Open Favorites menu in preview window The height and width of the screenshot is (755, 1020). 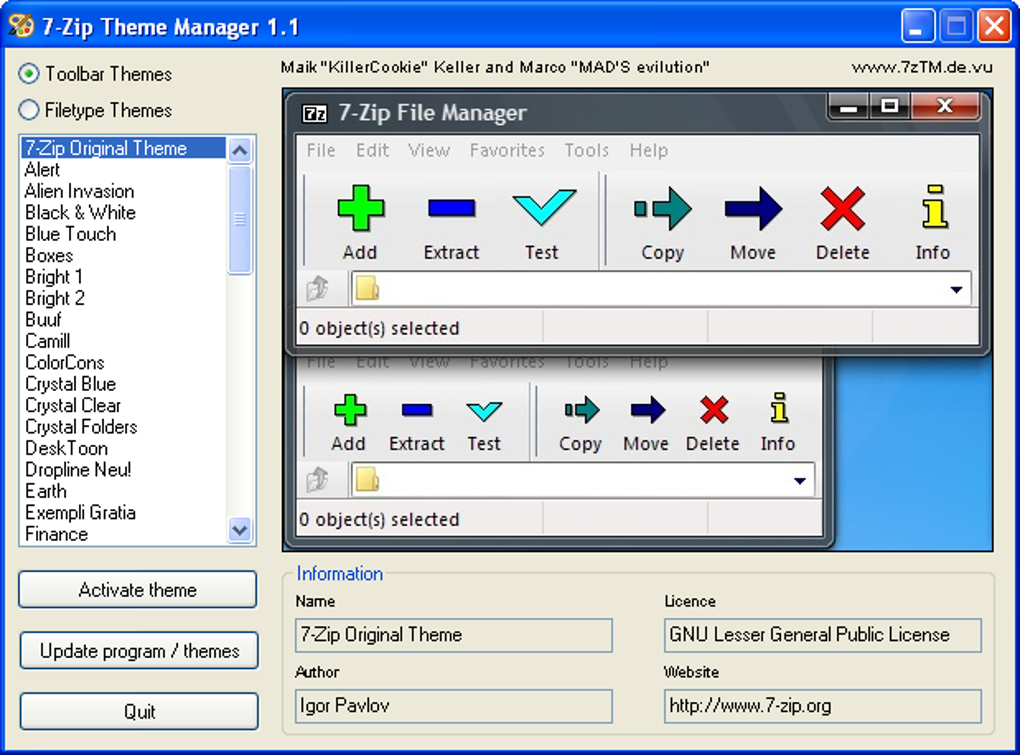coord(507,150)
